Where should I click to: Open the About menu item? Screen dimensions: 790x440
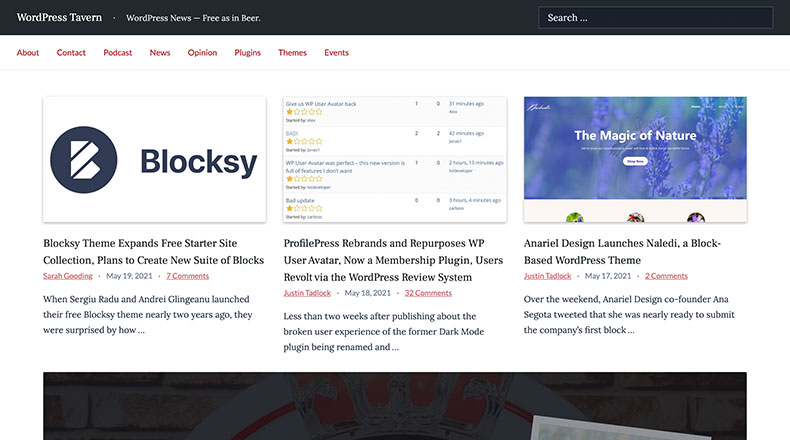(28, 52)
